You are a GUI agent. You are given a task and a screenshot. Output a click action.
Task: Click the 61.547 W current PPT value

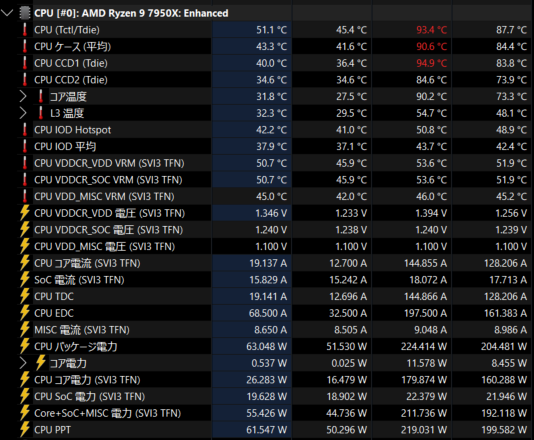[267, 430]
